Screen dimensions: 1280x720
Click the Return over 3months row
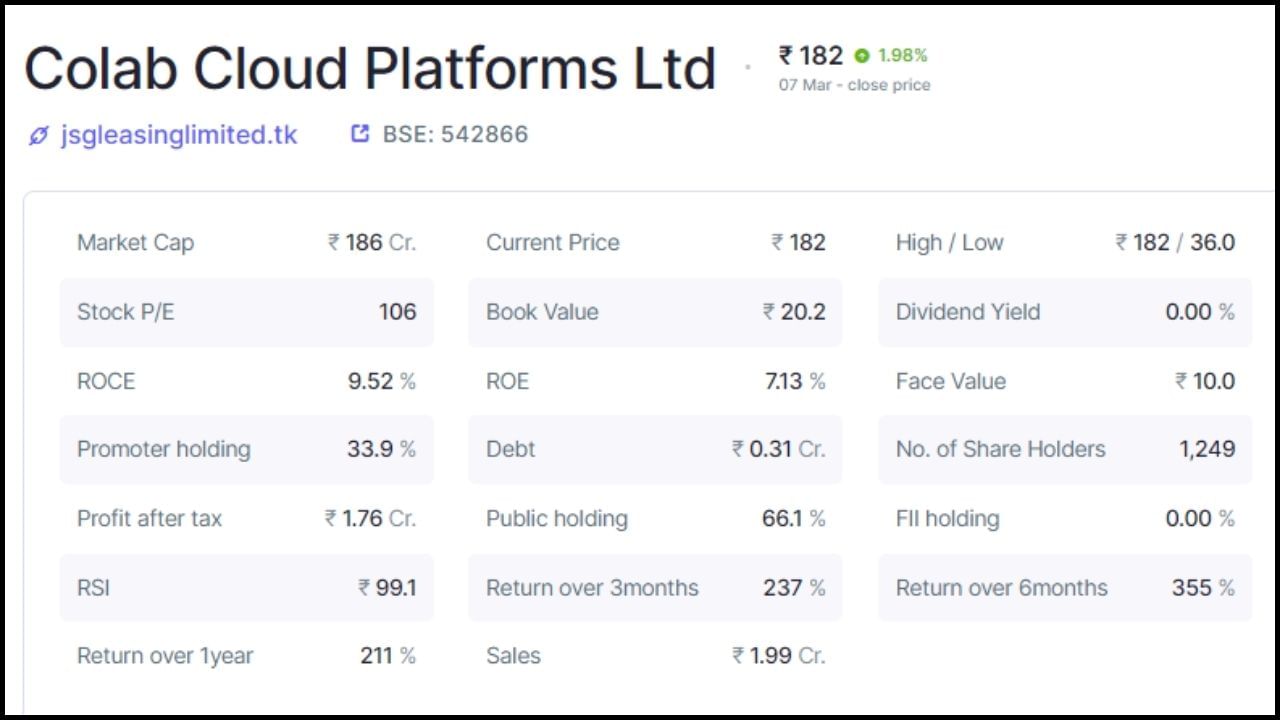pyautogui.click(x=655, y=588)
